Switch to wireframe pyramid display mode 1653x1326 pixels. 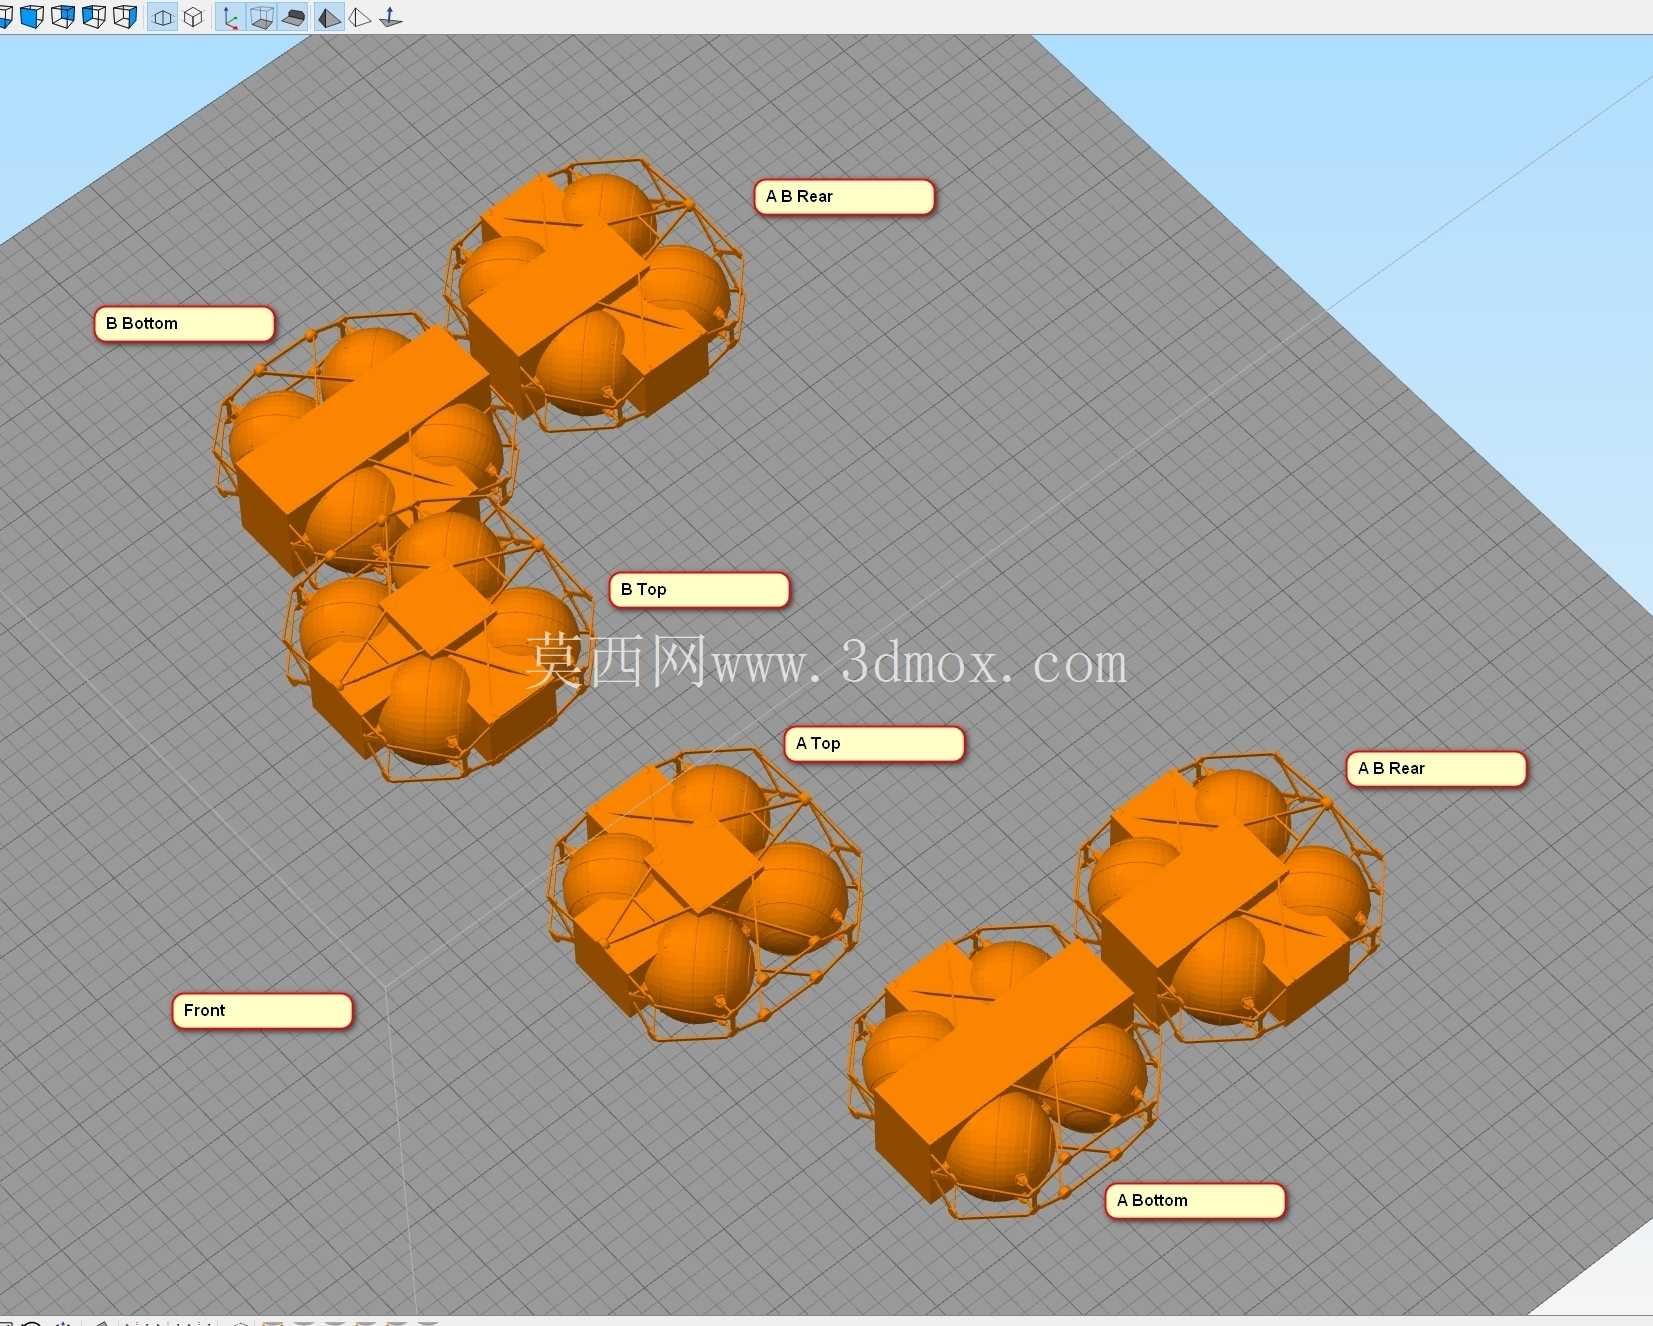(x=359, y=17)
